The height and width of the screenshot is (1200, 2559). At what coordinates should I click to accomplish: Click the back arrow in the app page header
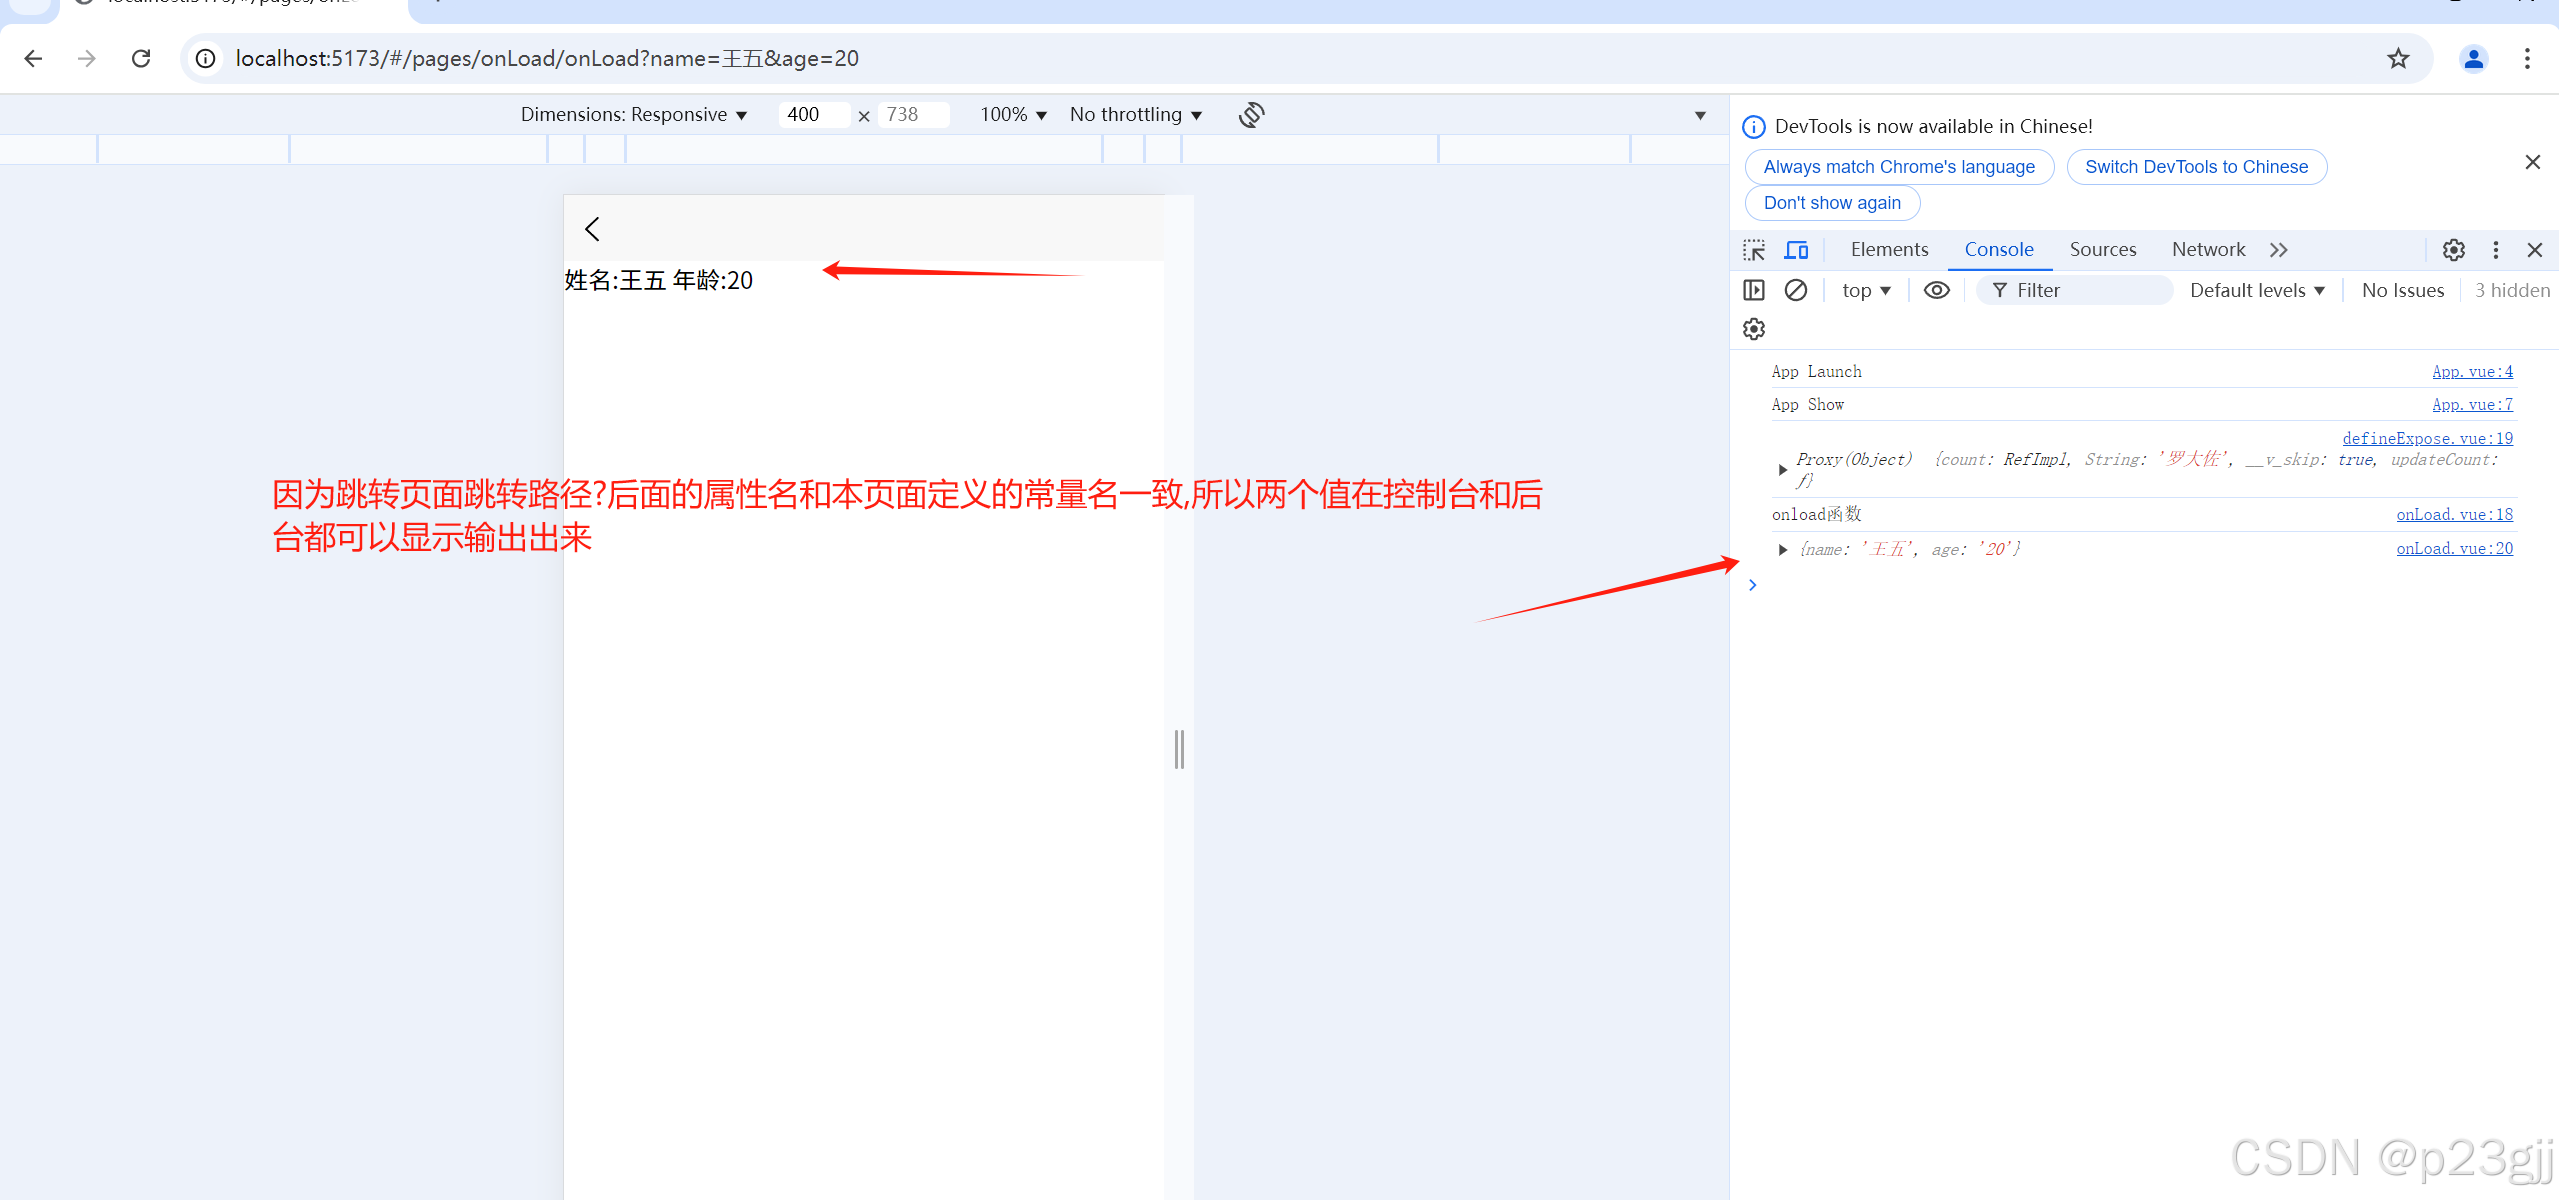pos(592,229)
